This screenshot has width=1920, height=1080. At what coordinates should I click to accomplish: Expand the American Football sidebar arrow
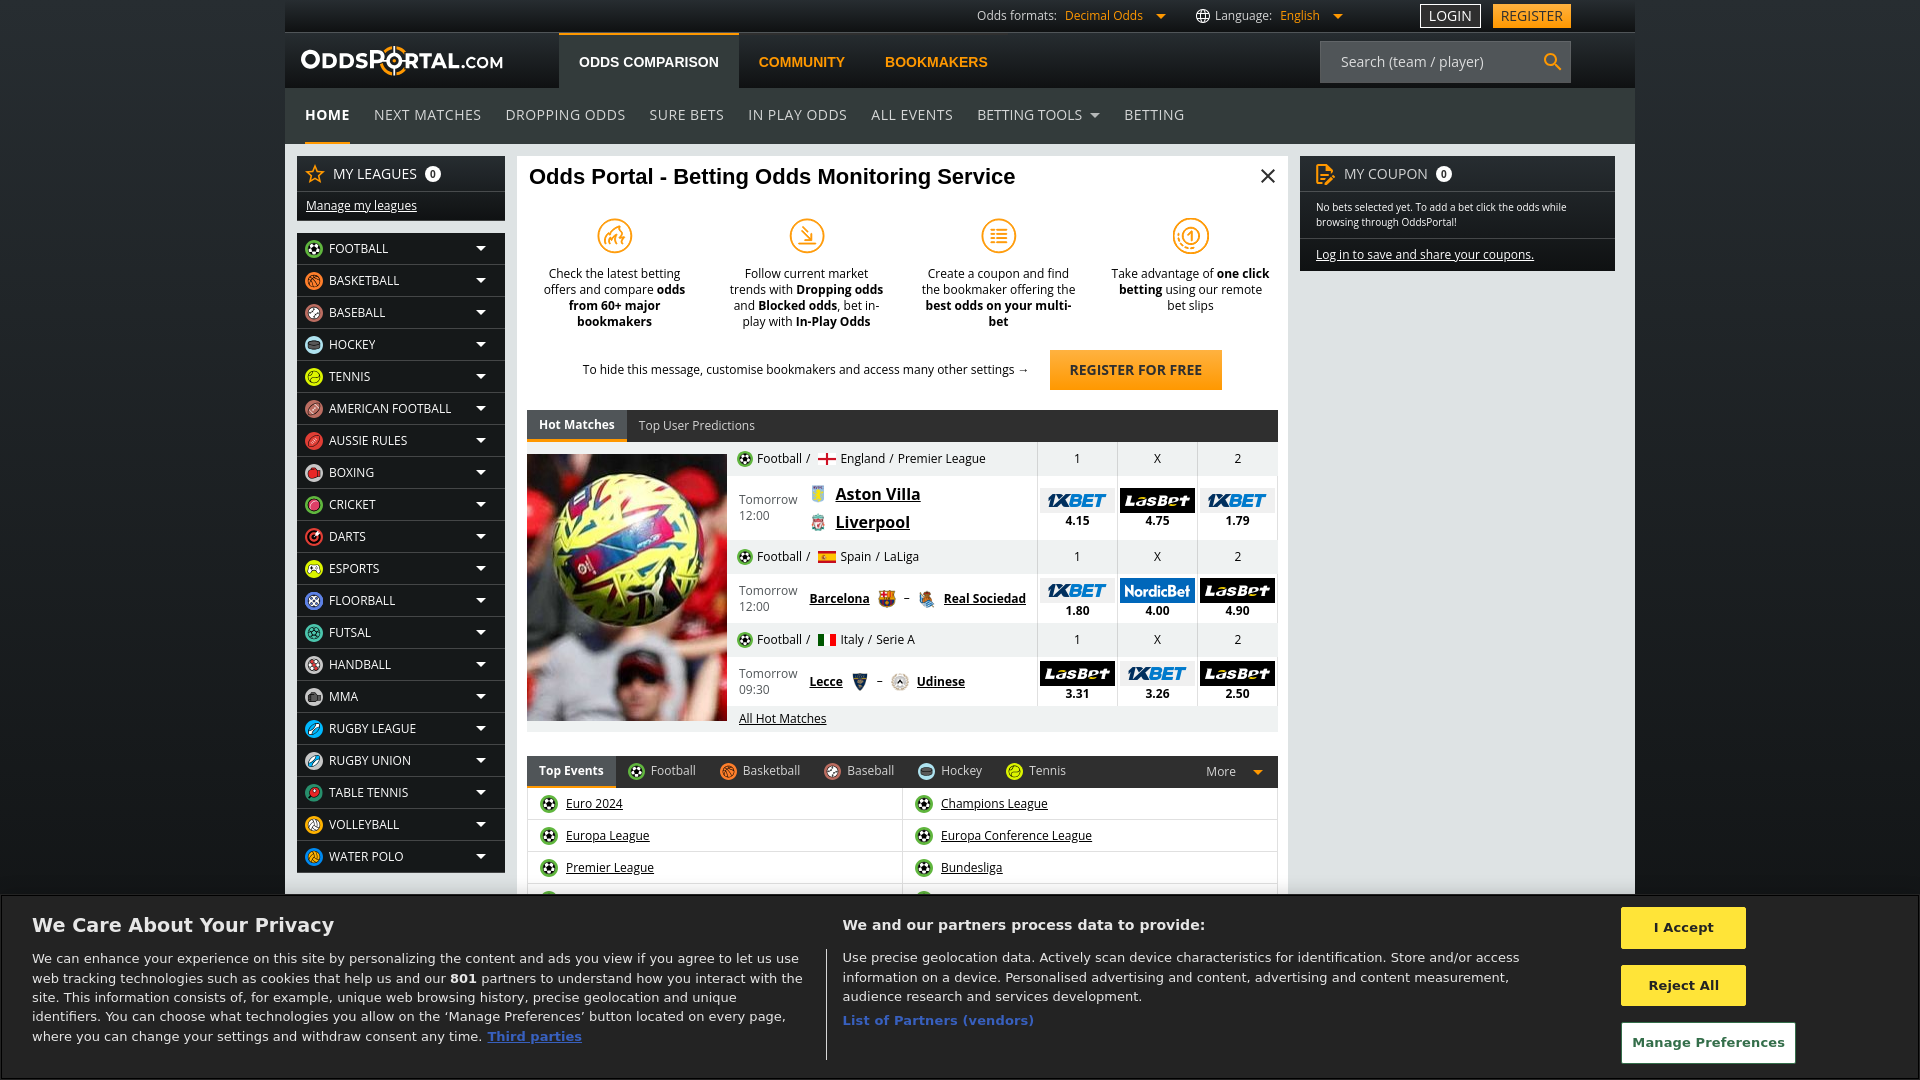coord(481,409)
